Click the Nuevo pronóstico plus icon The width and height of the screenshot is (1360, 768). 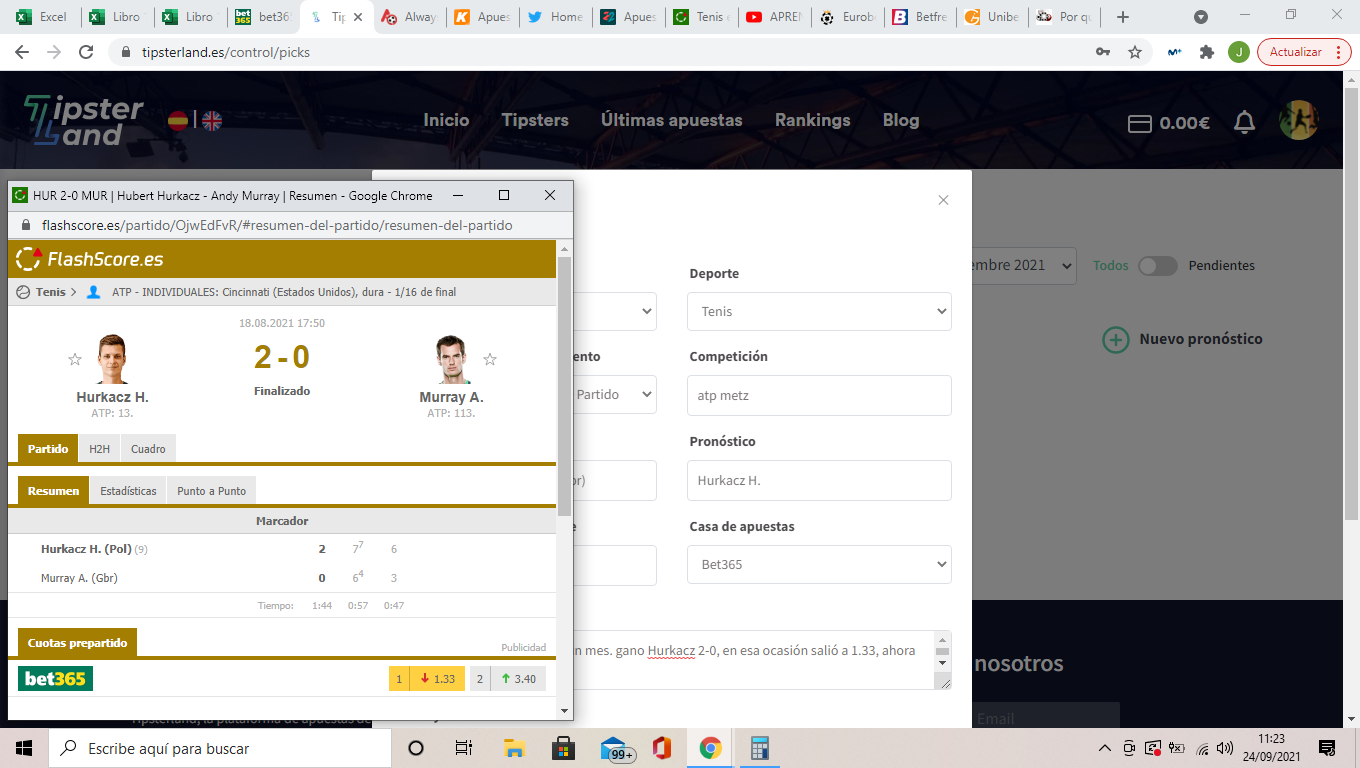pos(1115,339)
